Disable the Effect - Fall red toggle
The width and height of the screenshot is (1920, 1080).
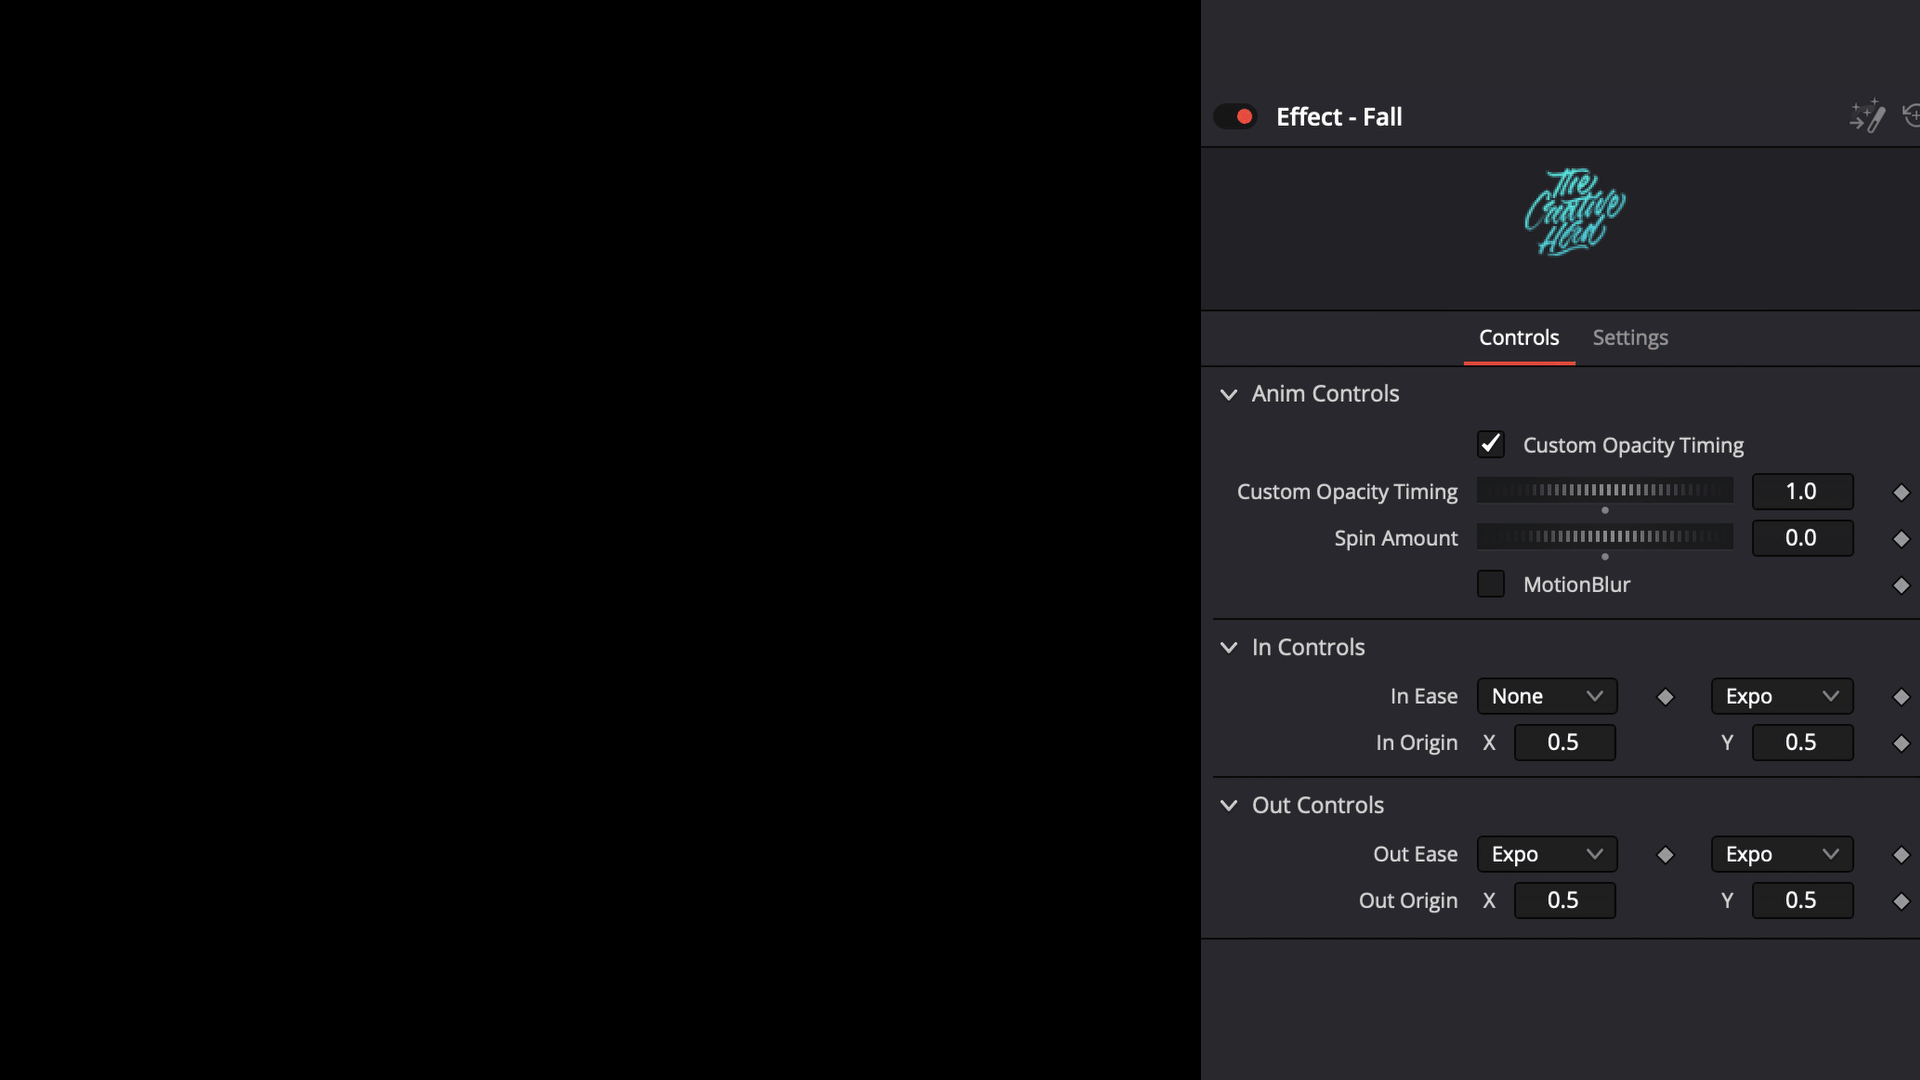(x=1235, y=117)
